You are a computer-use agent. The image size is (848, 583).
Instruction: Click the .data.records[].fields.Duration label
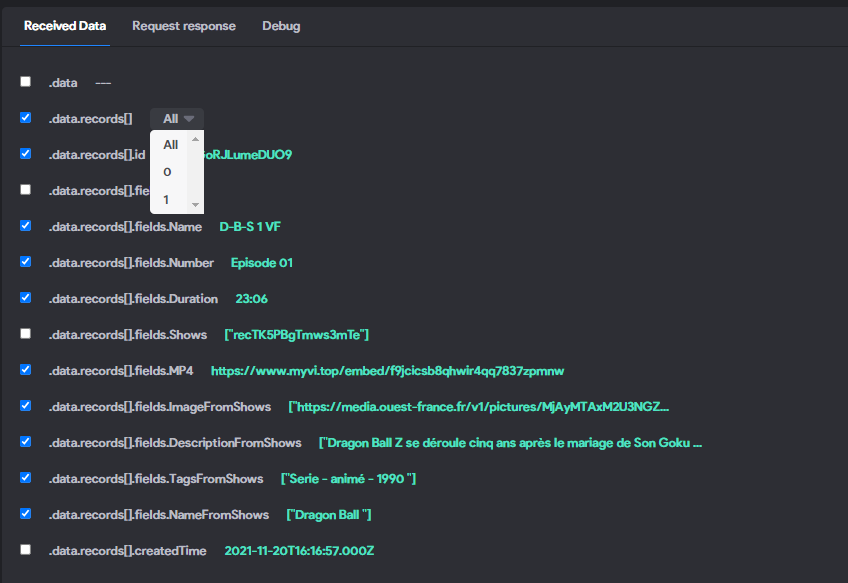[x=133, y=299]
